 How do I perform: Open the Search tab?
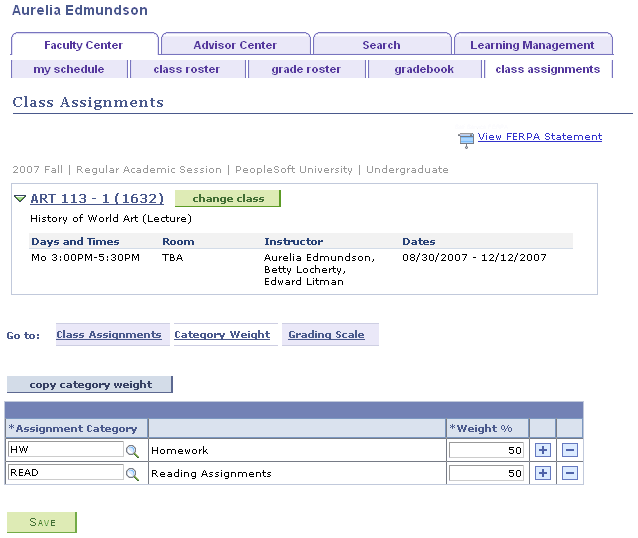coord(382,45)
